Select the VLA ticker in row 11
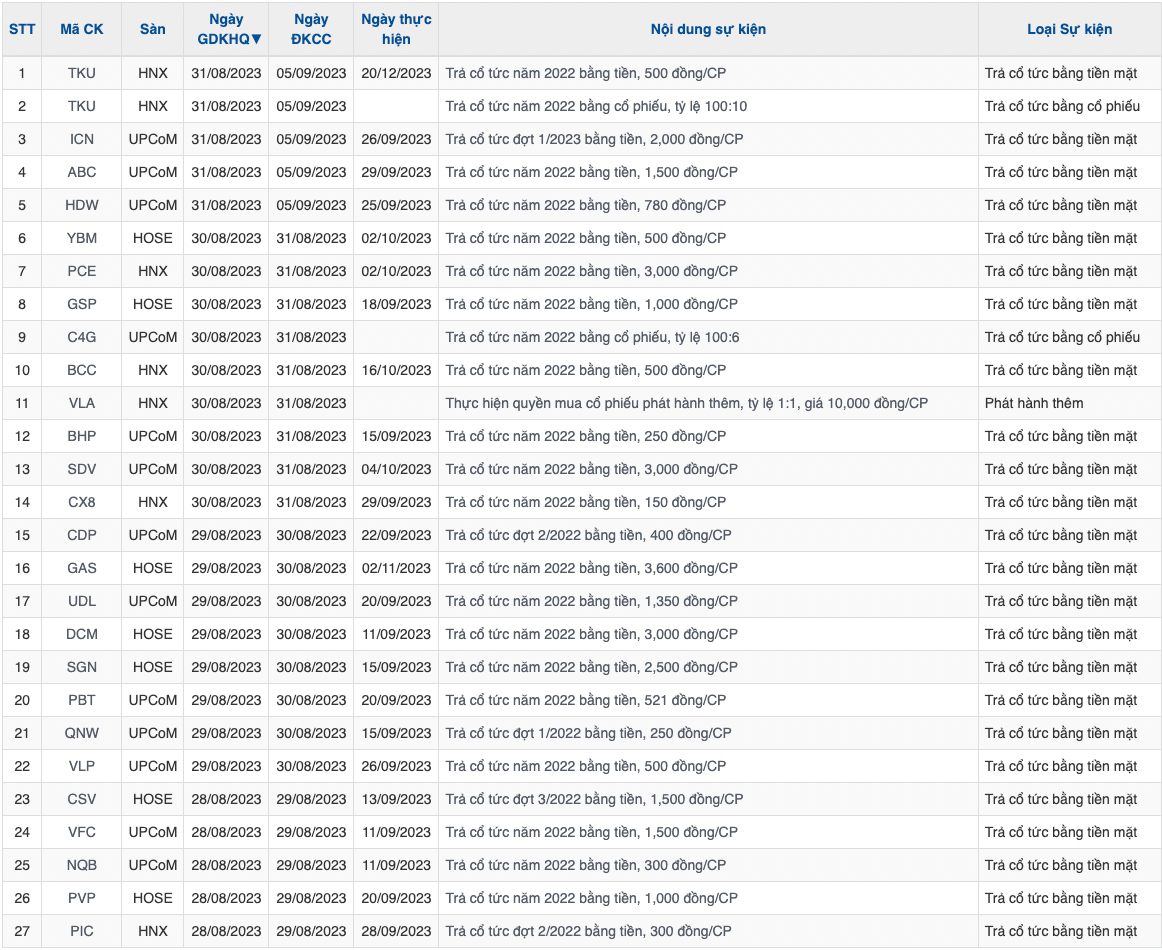Screen dimensions: 1162x950 (82, 403)
